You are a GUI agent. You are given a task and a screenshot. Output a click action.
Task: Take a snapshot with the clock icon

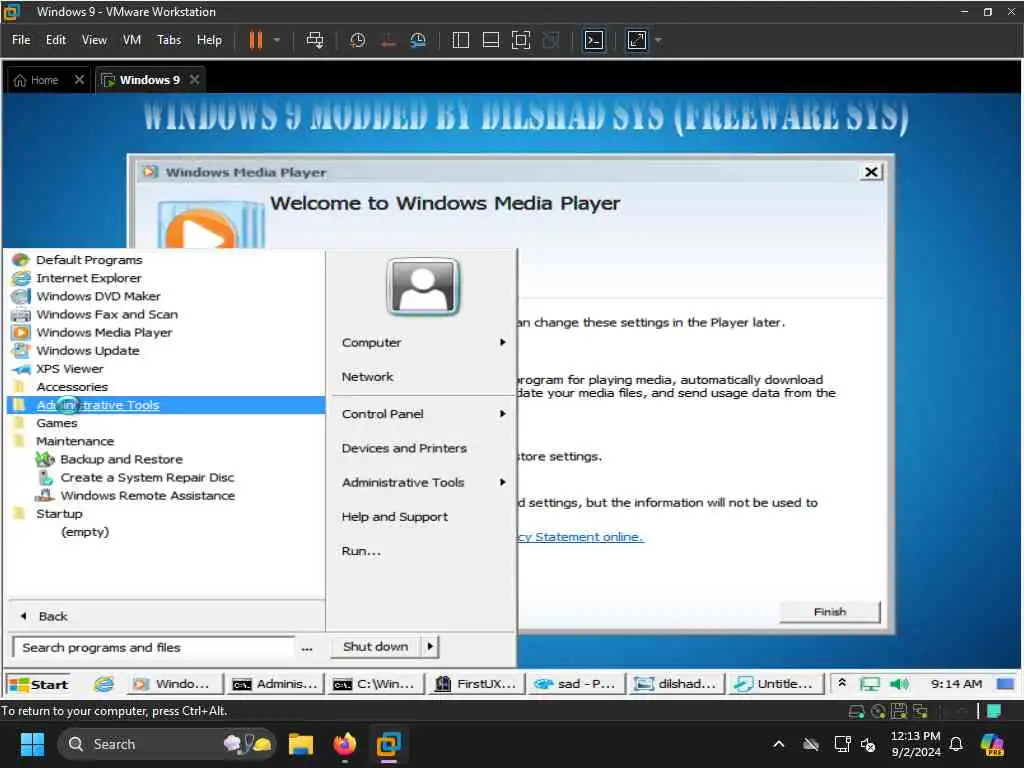pyautogui.click(x=357, y=40)
